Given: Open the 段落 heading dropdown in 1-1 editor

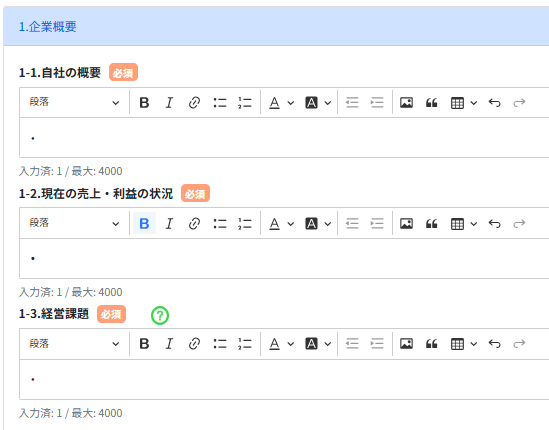Looking at the screenshot, I should coord(74,103).
